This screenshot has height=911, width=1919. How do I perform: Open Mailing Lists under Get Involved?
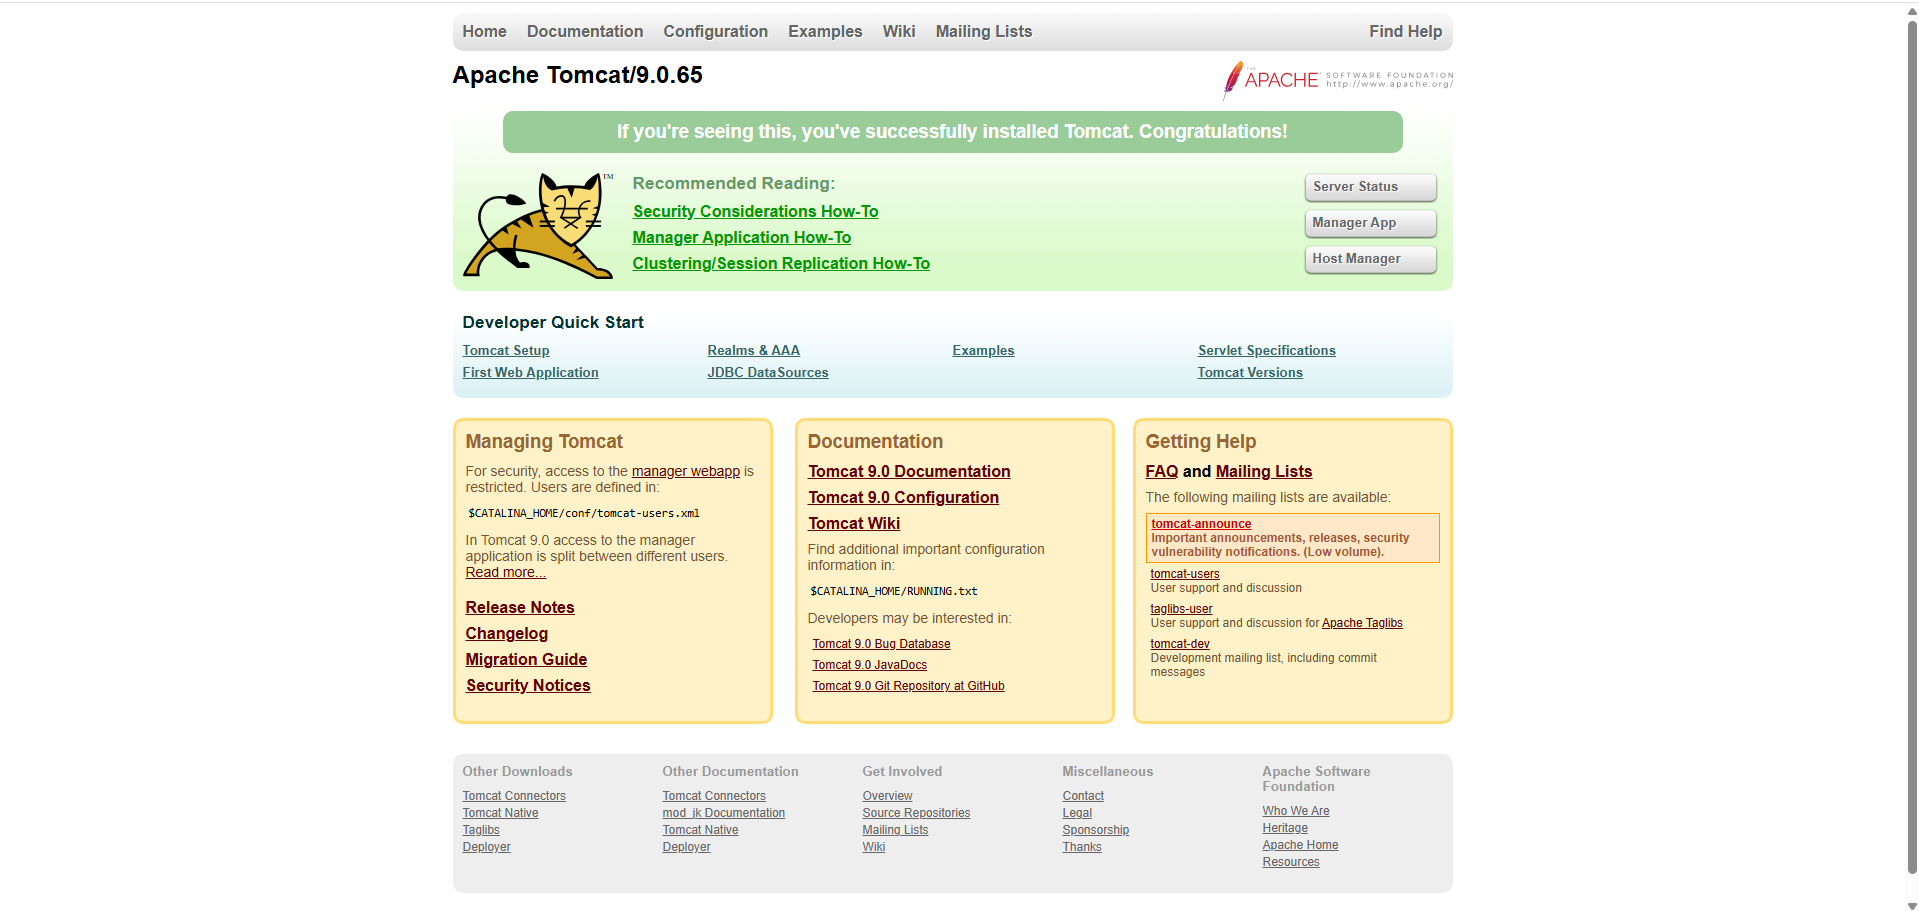coord(895,831)
